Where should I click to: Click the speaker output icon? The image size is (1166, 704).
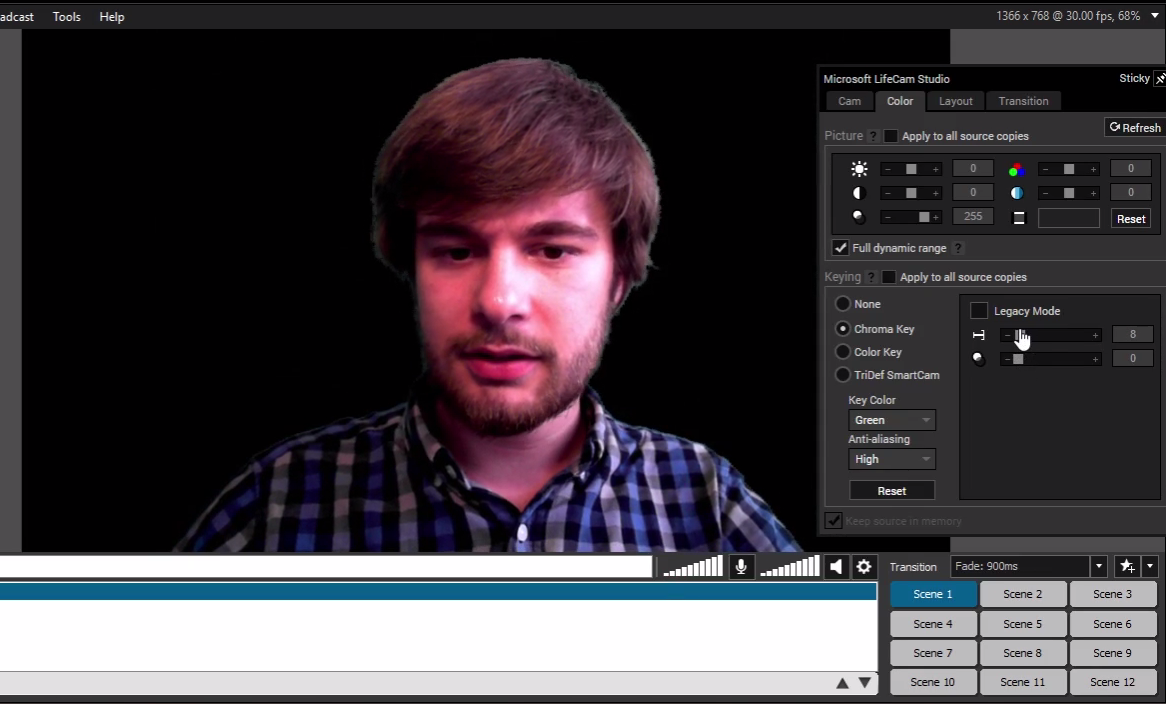[x=836, y=566]
